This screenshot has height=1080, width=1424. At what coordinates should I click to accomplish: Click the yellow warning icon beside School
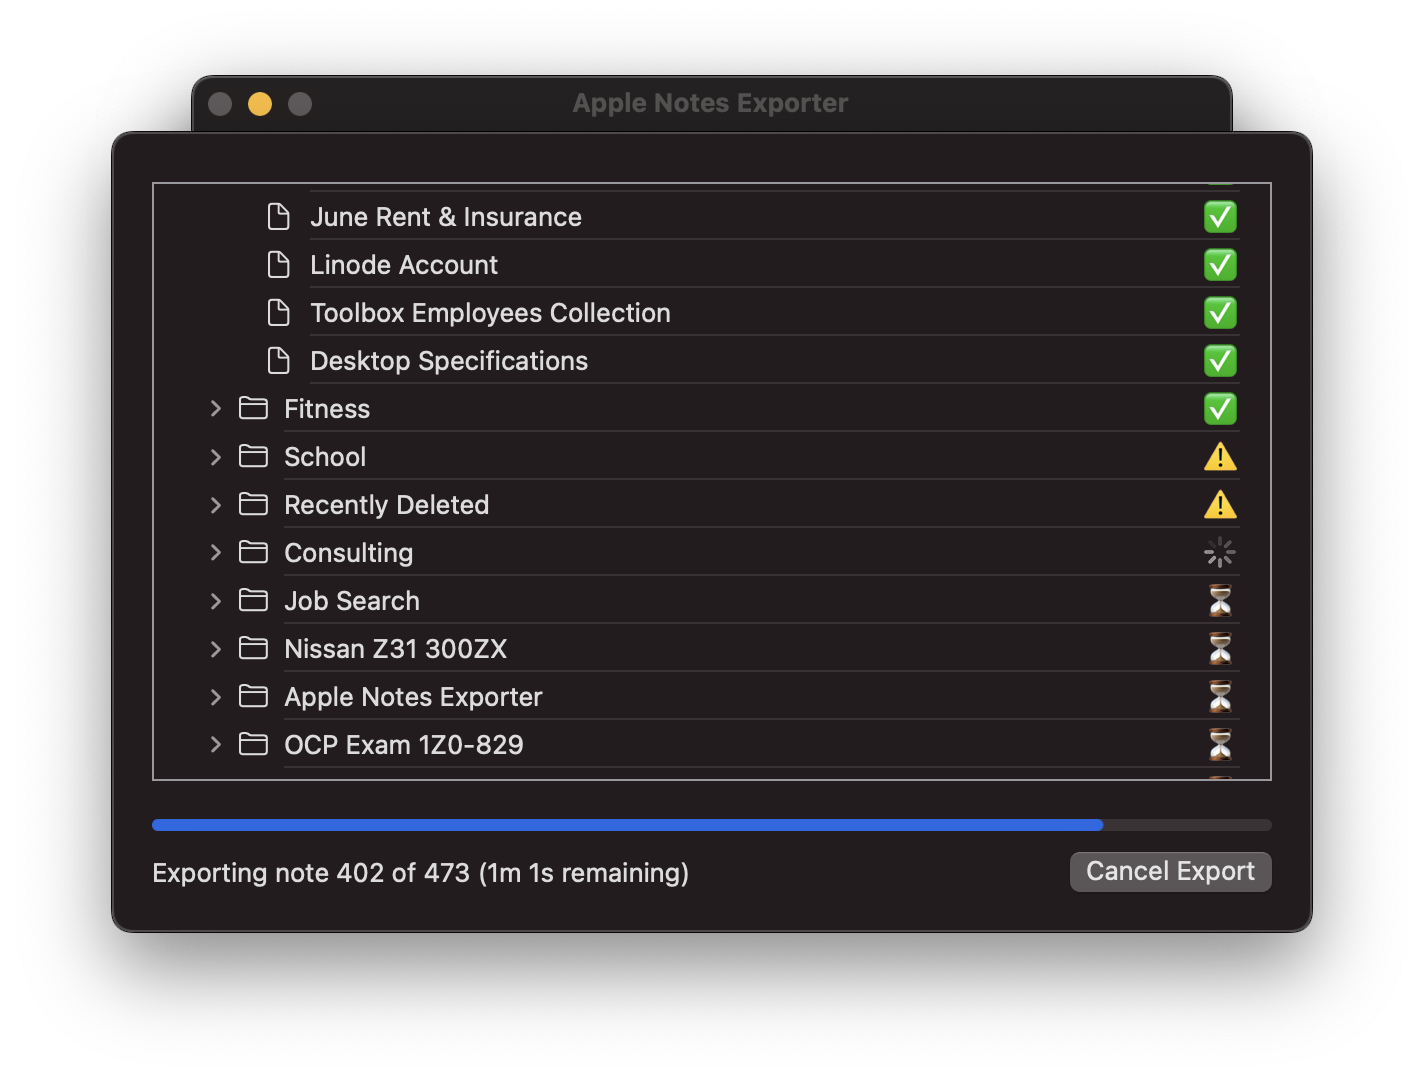click(x=1220, y=457)
